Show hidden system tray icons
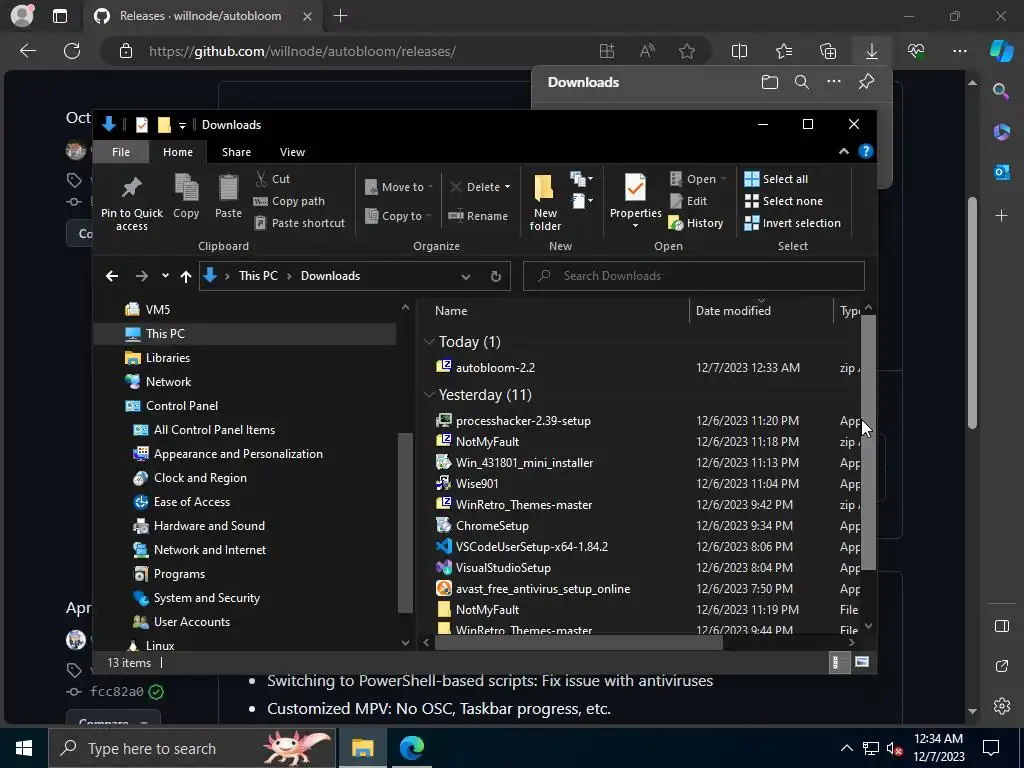This screenshot has width=1024, height=768. 846,748
